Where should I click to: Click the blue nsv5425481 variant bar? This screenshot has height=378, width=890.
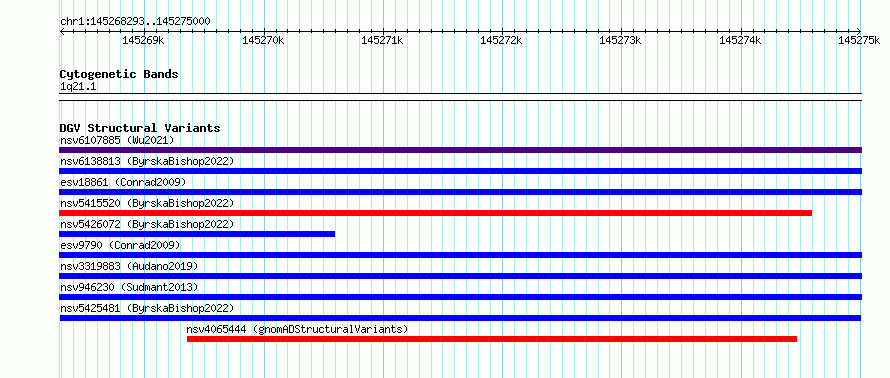coord(460,318)
